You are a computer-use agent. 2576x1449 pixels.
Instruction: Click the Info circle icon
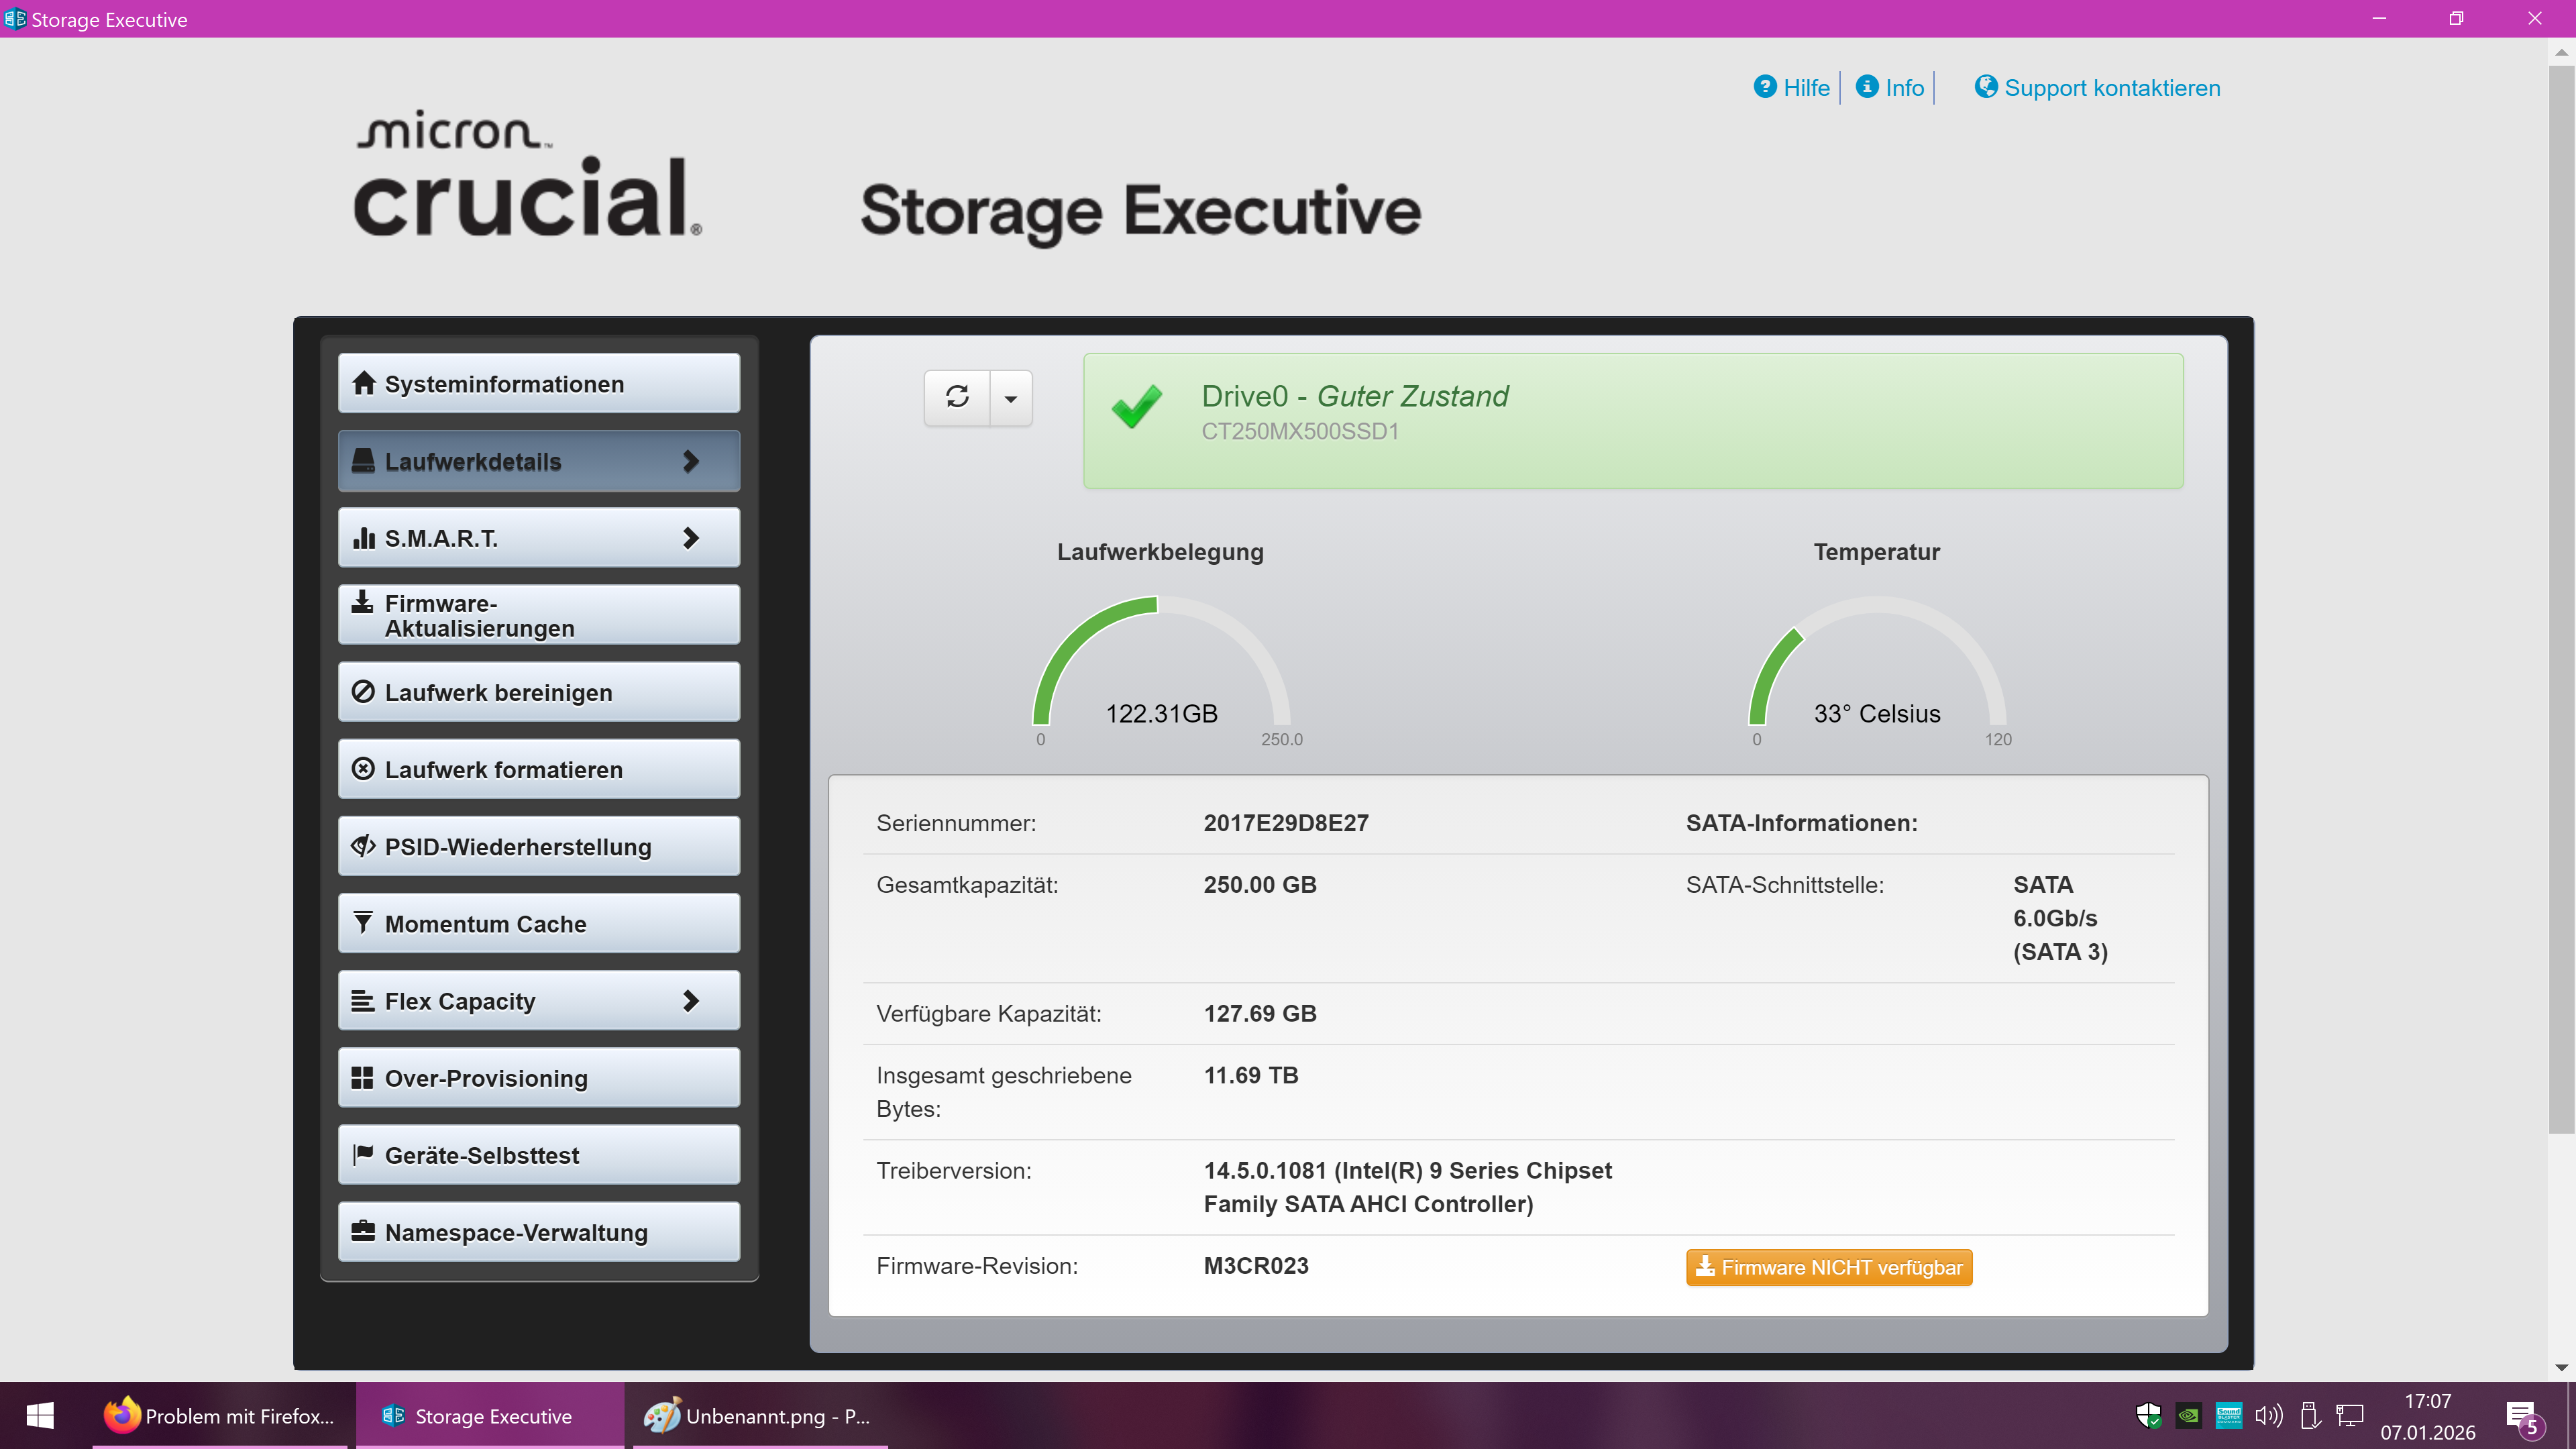point(1867,87)
